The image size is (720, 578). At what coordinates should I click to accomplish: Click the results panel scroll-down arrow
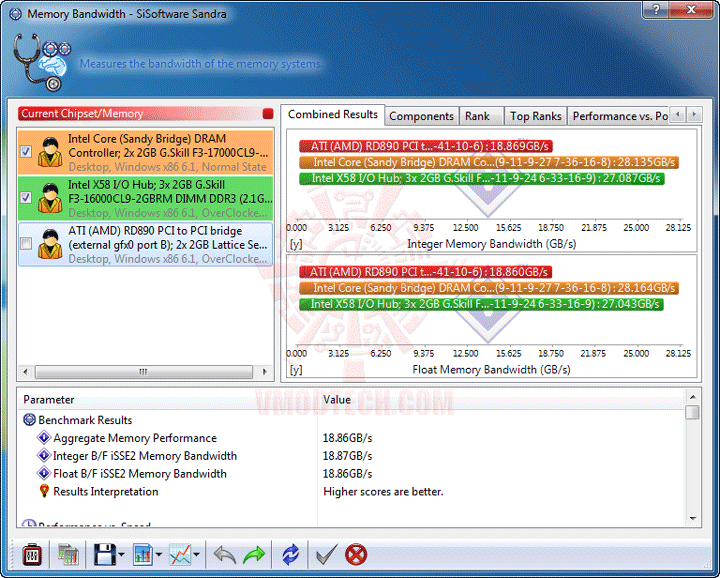pyautogui.click(x=693, y=519)
